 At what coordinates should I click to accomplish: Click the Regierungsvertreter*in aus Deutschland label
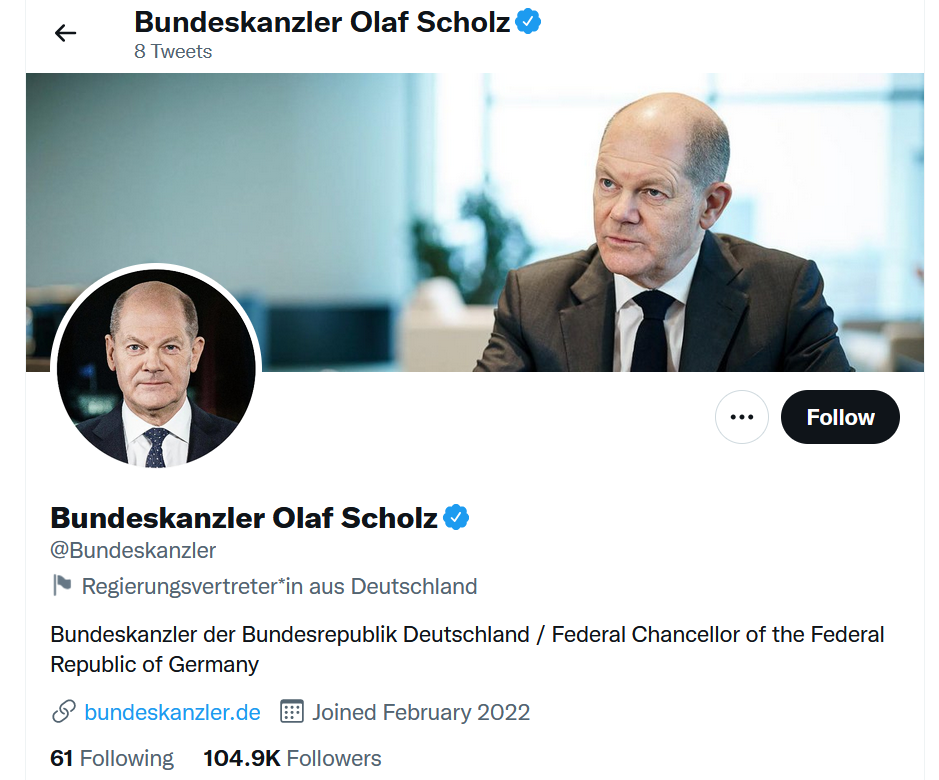click(279, 586)
